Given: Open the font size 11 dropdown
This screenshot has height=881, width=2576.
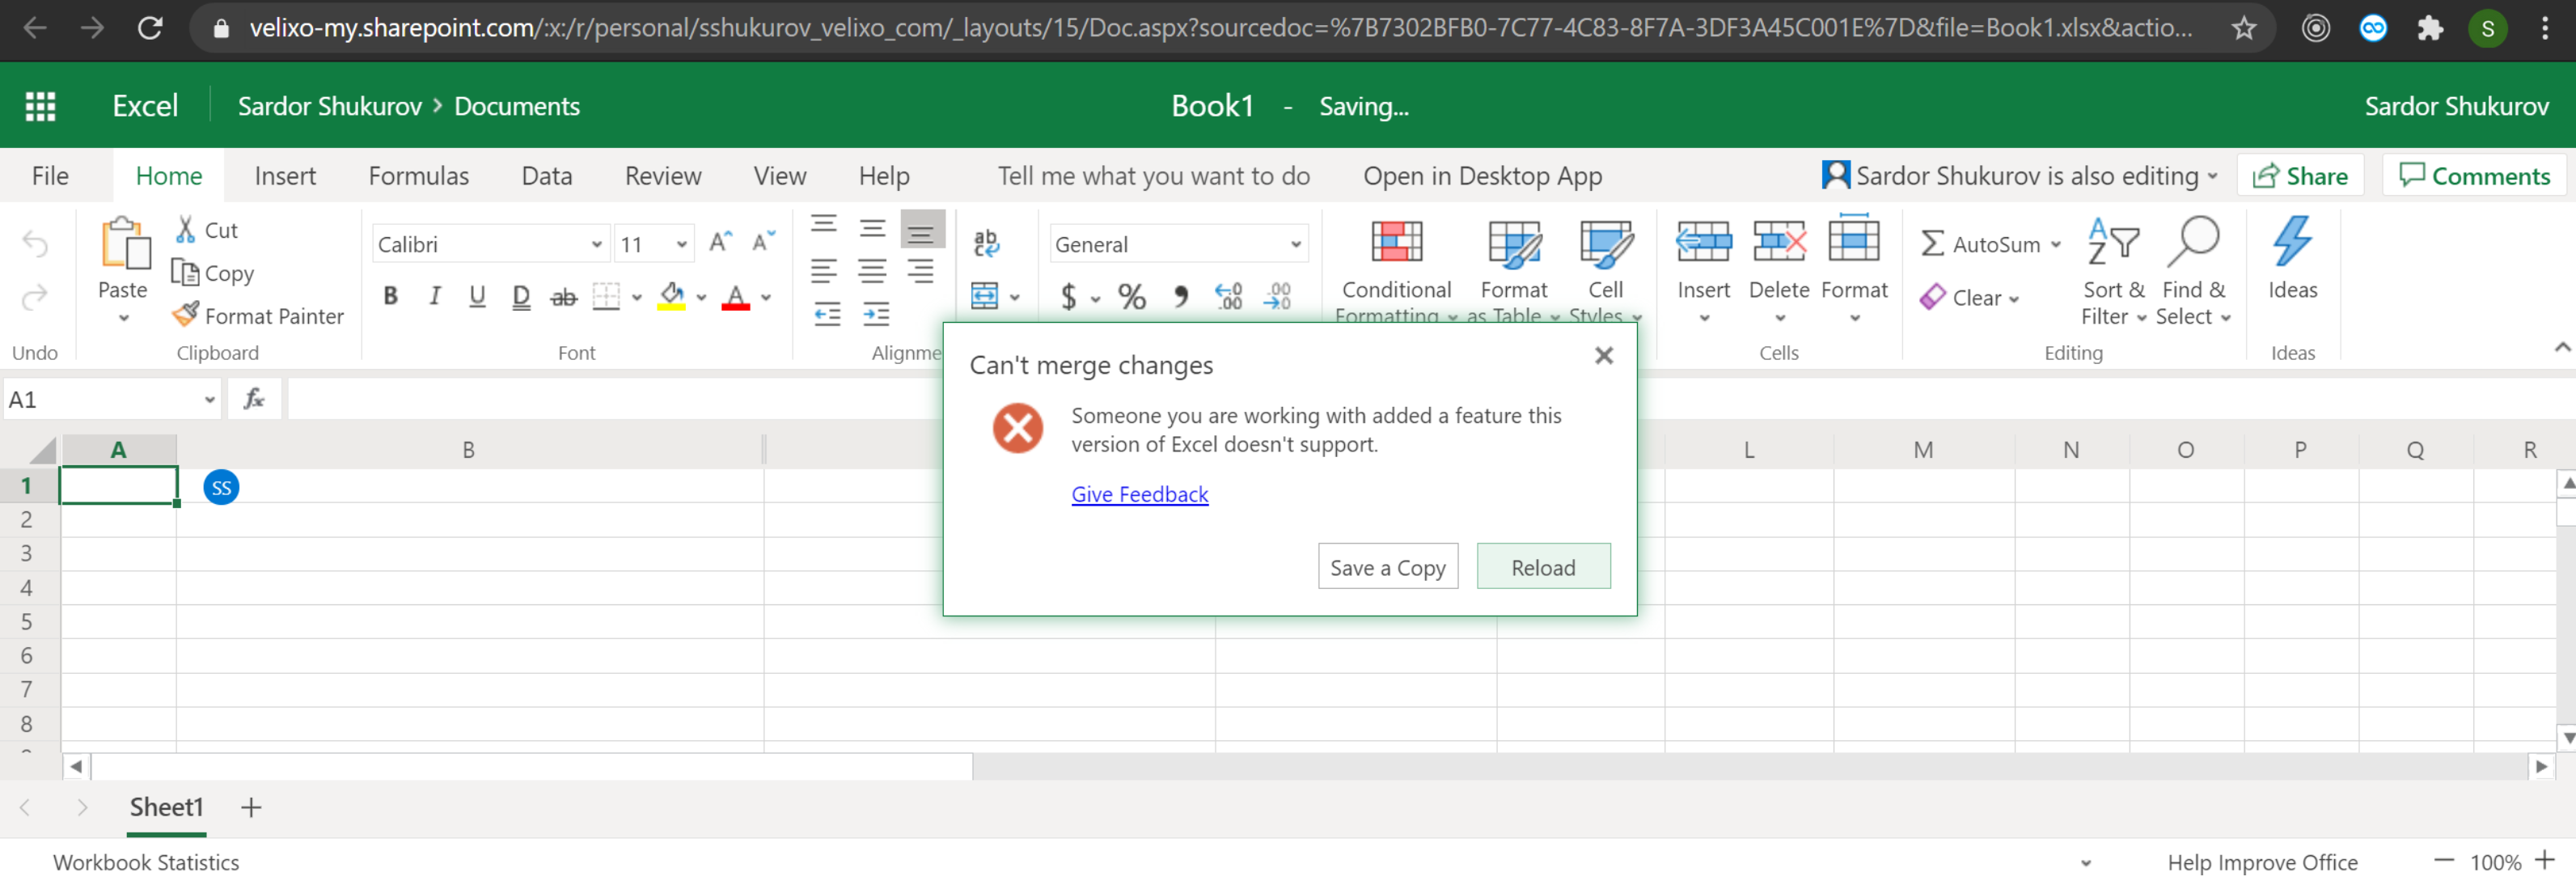Looking at the screenshot, I should click(681, 244).
